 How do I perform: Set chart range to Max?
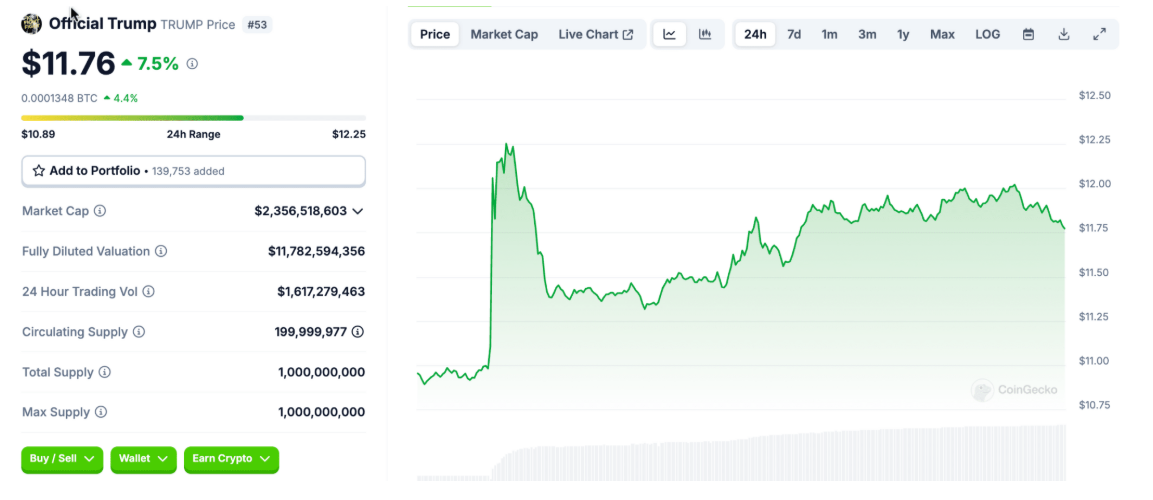[942, 35]
